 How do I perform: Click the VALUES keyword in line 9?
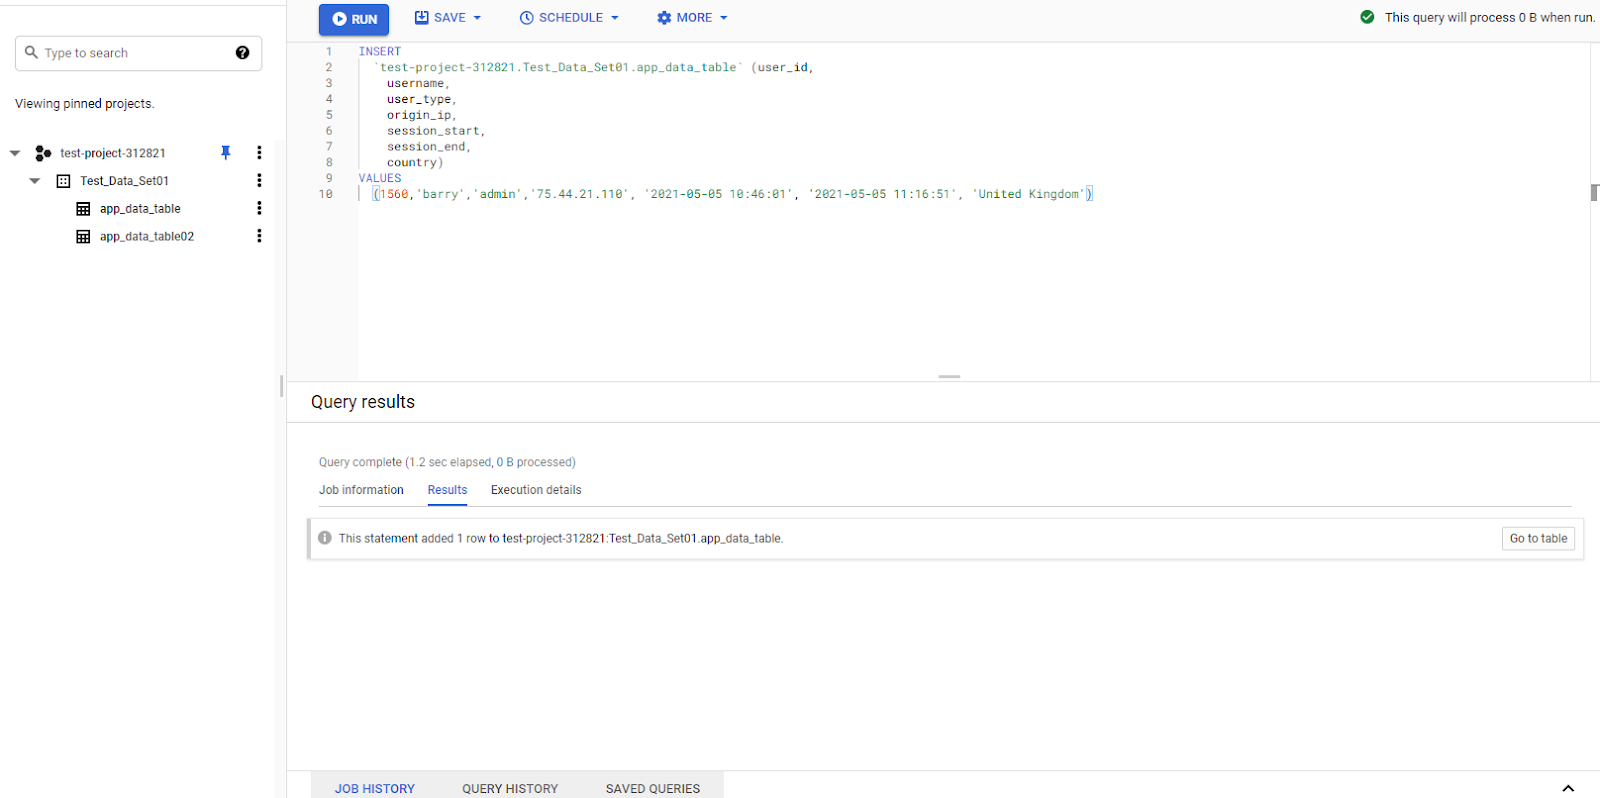pos(380,179)
